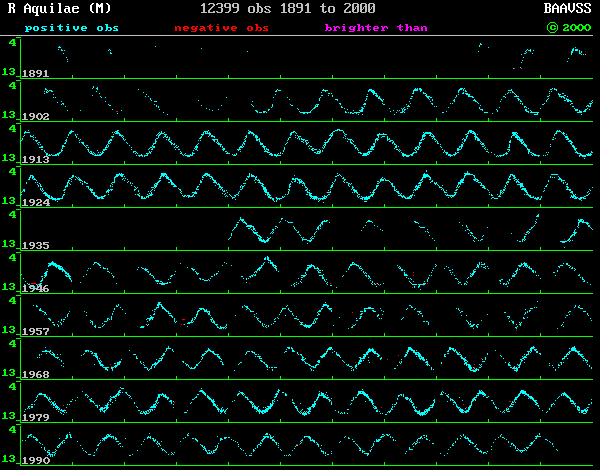
Task: Select the magenta brighter than legend entry
Action: (x=384, y=28)
